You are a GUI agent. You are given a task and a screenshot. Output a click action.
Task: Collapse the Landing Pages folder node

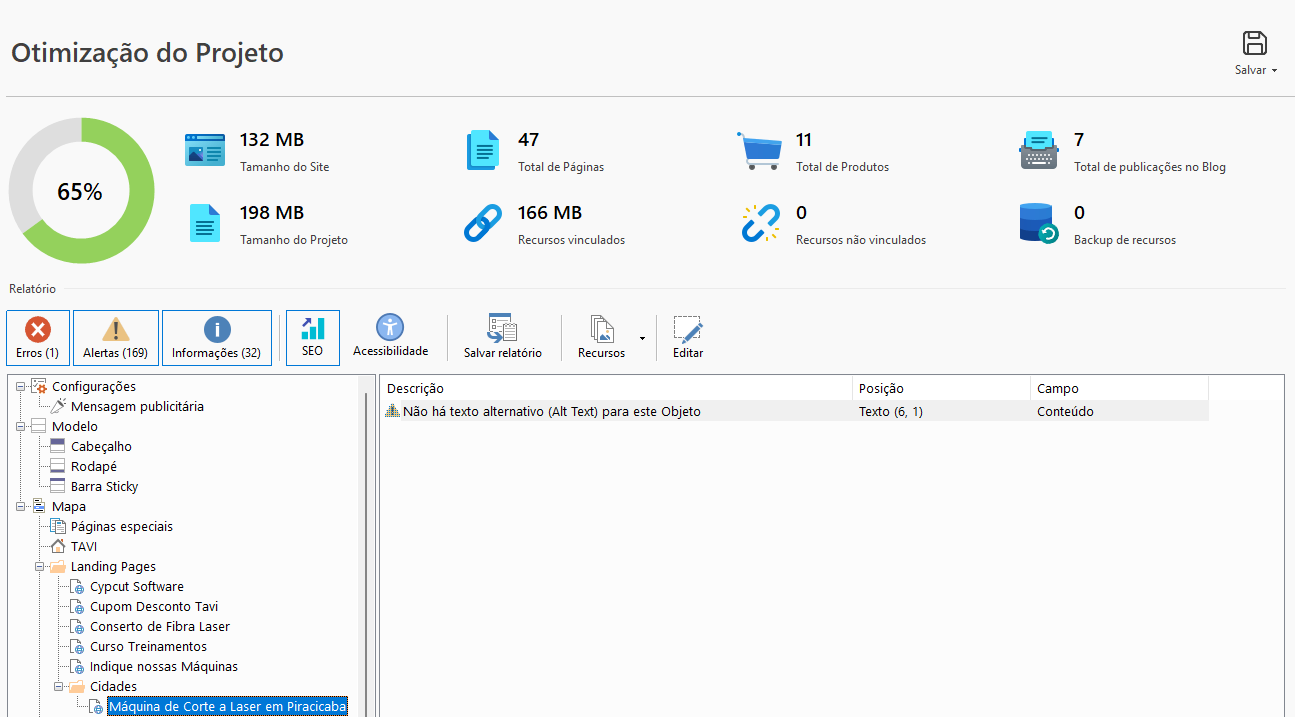pyautogui.click(x=40, y=567)
